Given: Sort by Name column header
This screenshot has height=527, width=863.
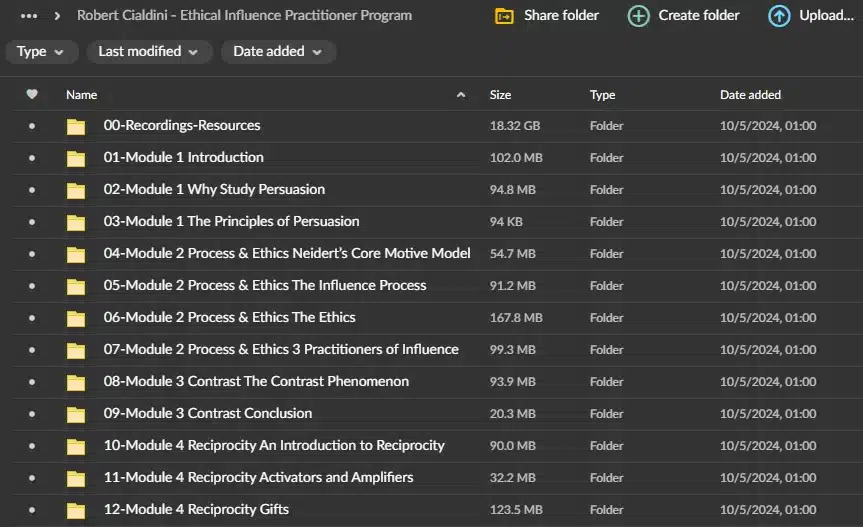Looking at the screenshot, I should click(81, 95).
